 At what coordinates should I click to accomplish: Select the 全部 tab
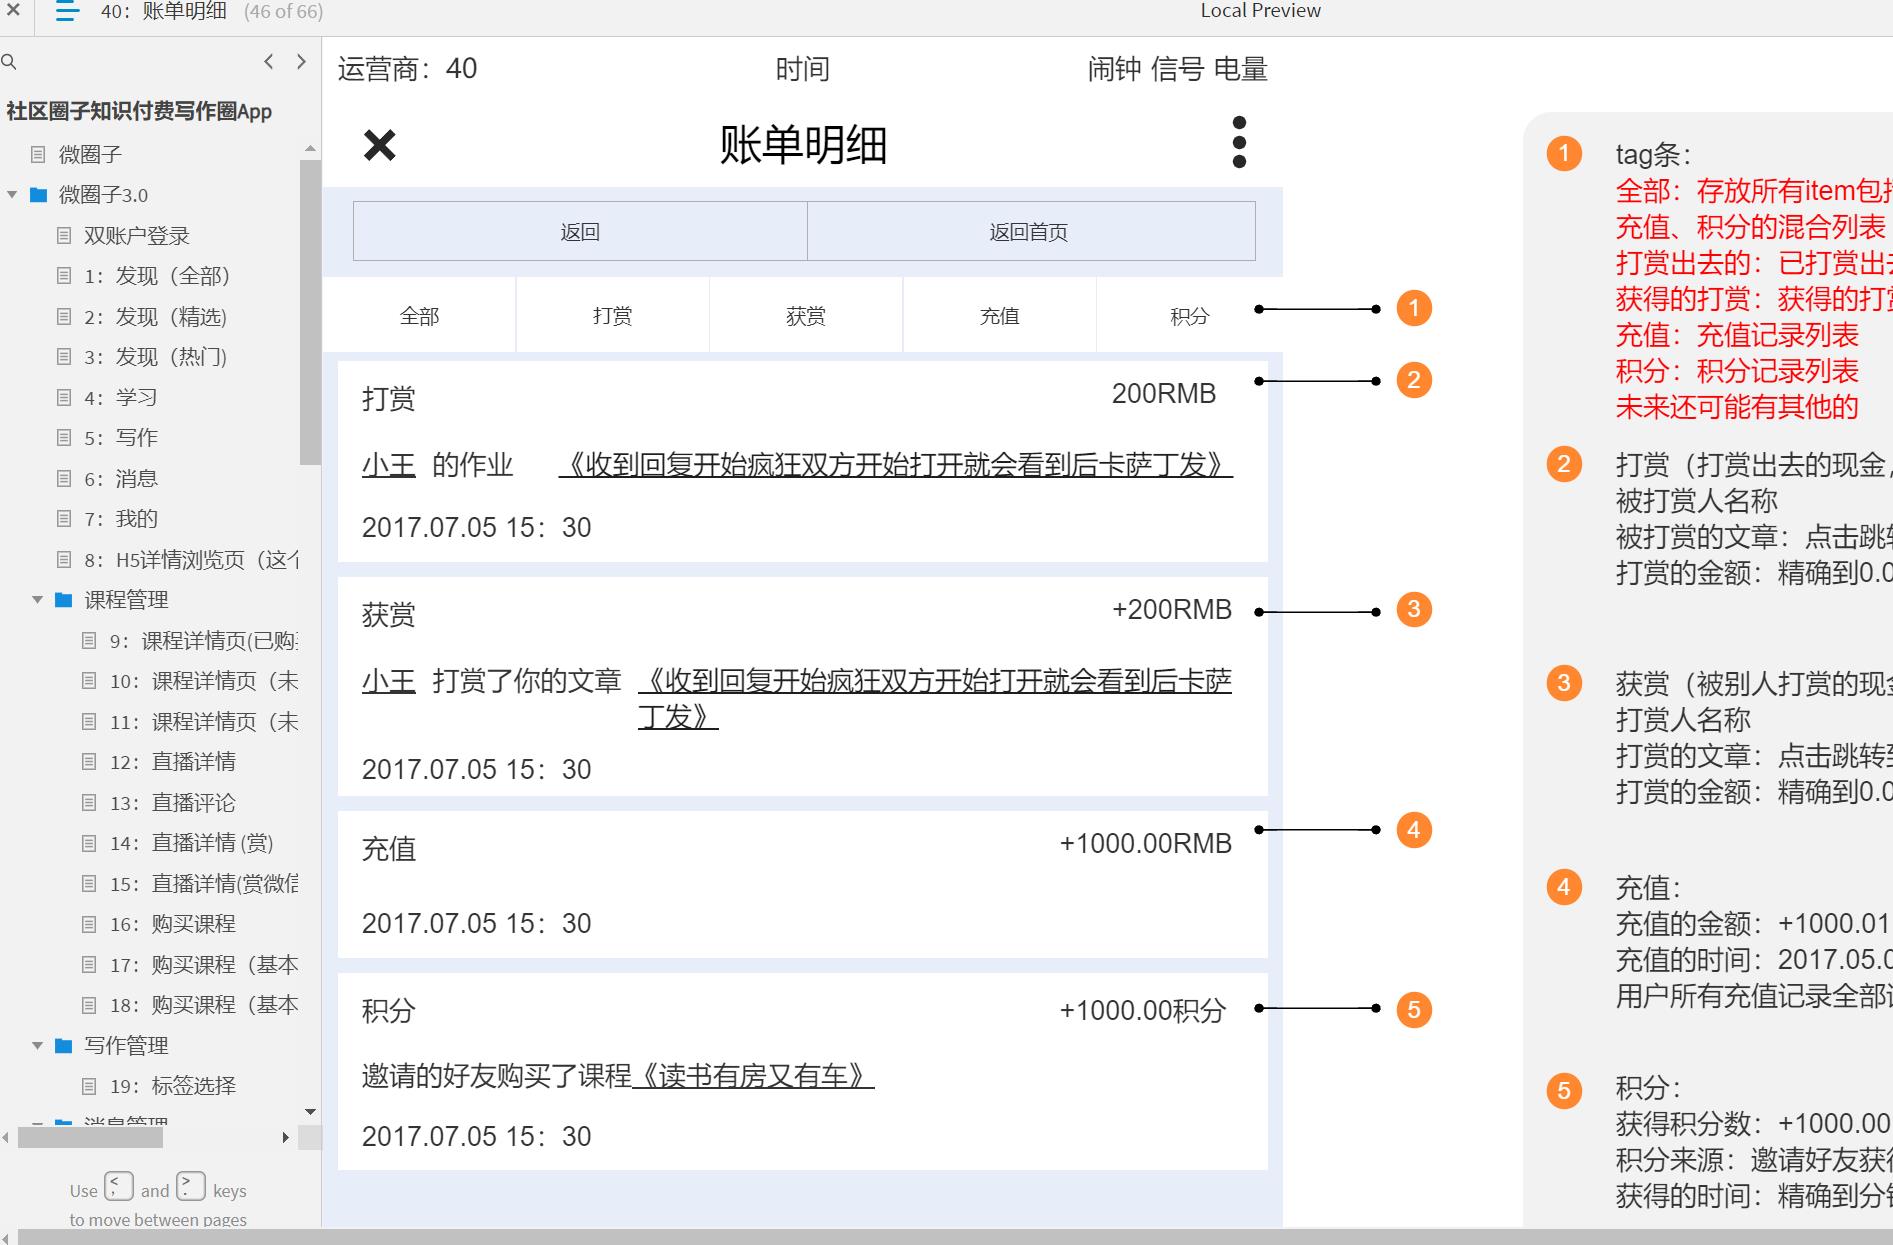[x=419, y=316]
